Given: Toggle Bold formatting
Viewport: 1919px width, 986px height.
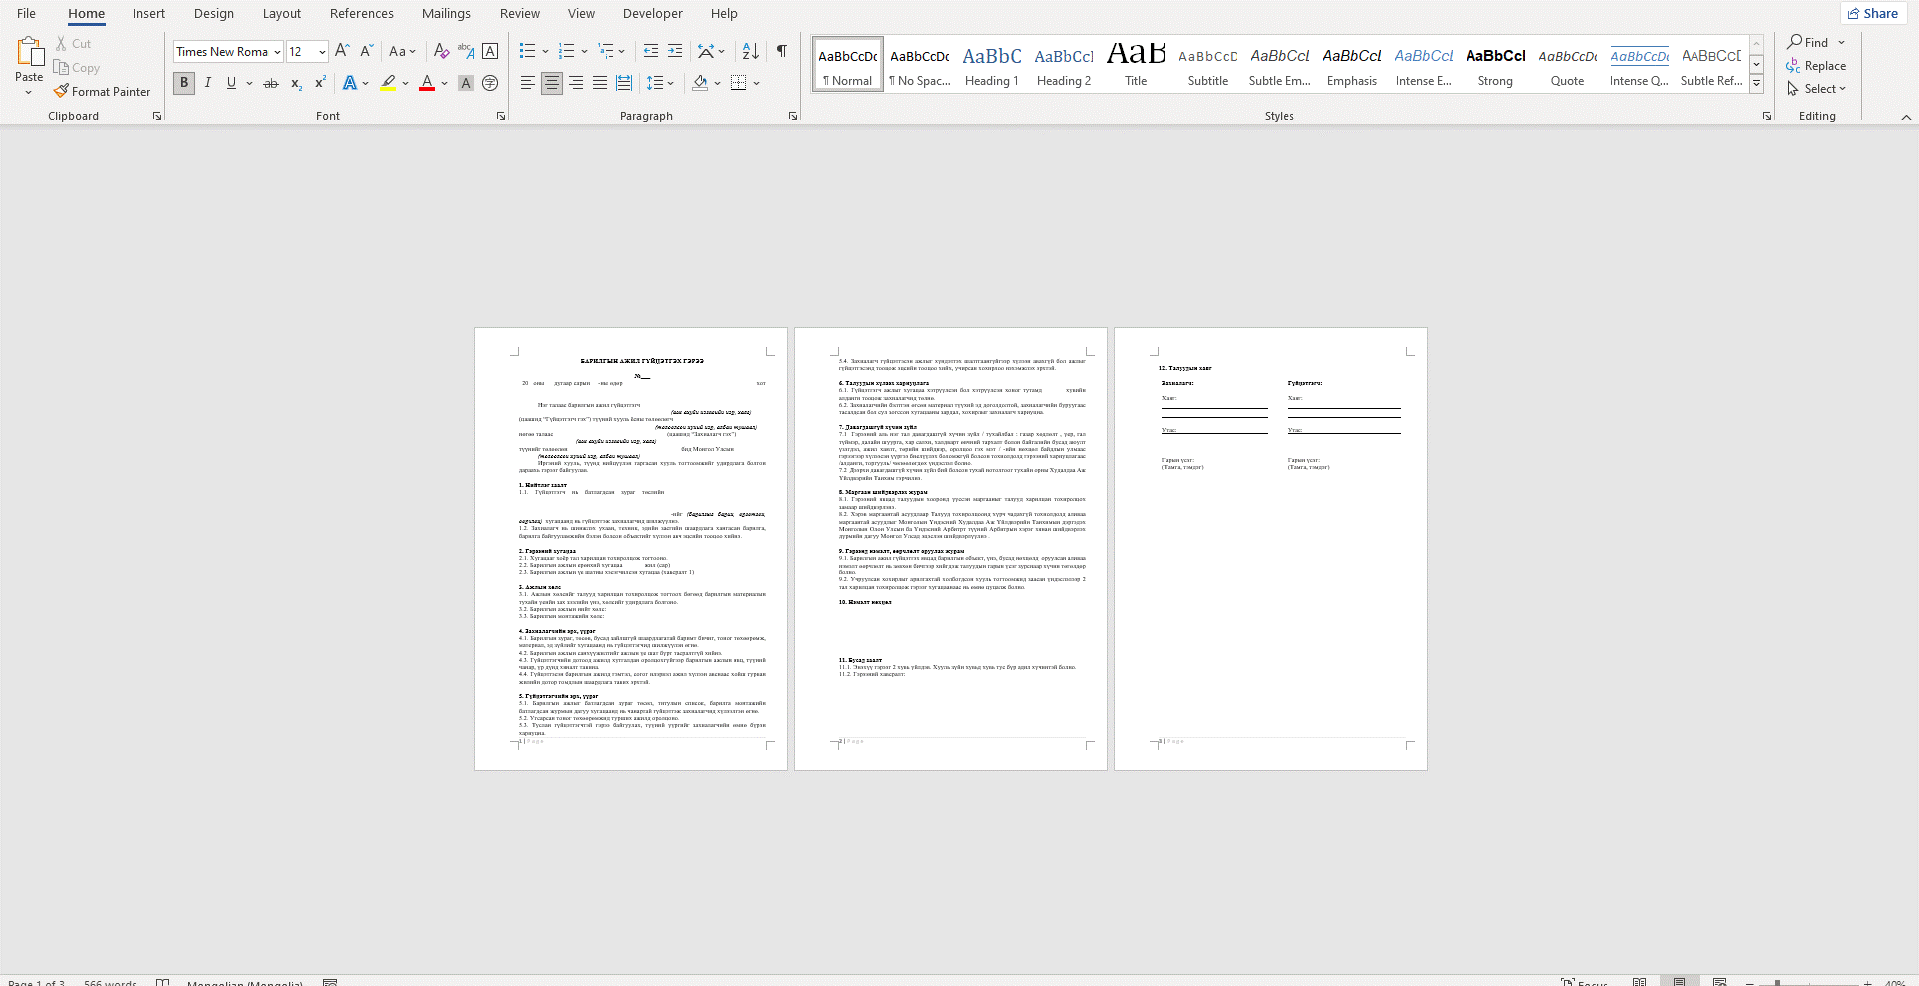Looking at the screenshot, I should click(x=184, y=83).
